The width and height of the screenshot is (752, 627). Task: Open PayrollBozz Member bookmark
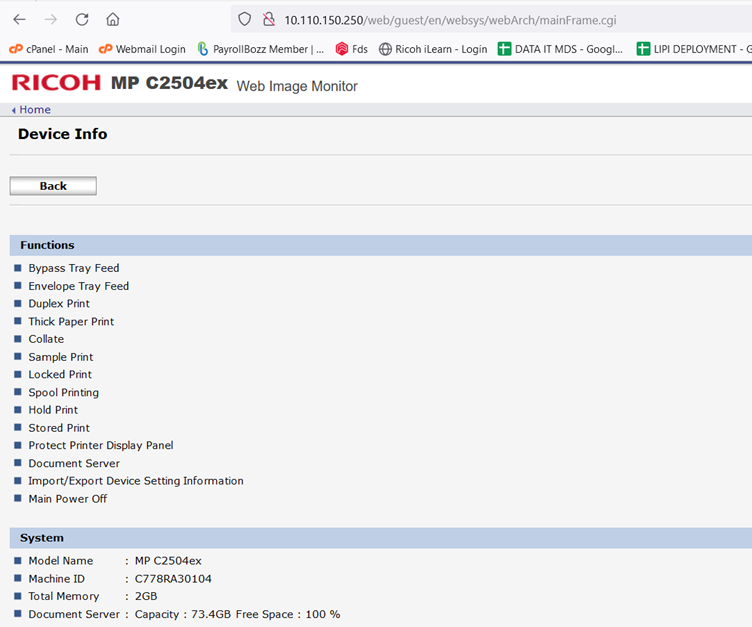[x=261, y=49]
